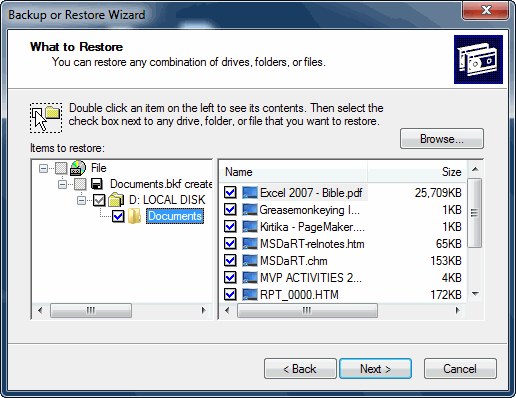The image size is (516, 398).
Task: Click the backup tape wizard icon in header
Action: tap(478, 59)
